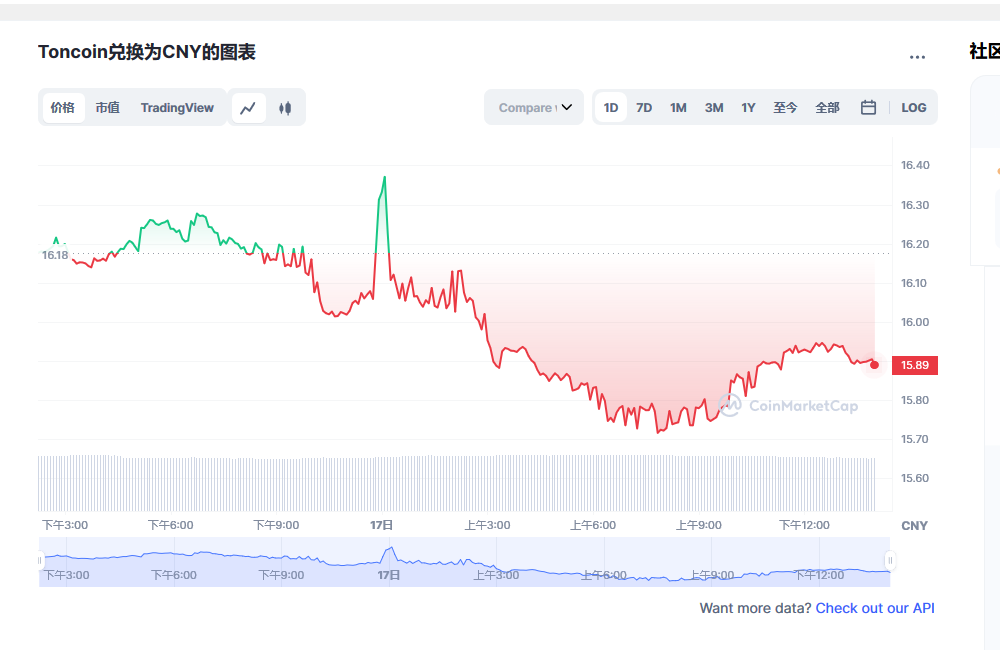Select 全部 (all) time range
This screenshot has width=1000, height=650.
pos(827,107)
